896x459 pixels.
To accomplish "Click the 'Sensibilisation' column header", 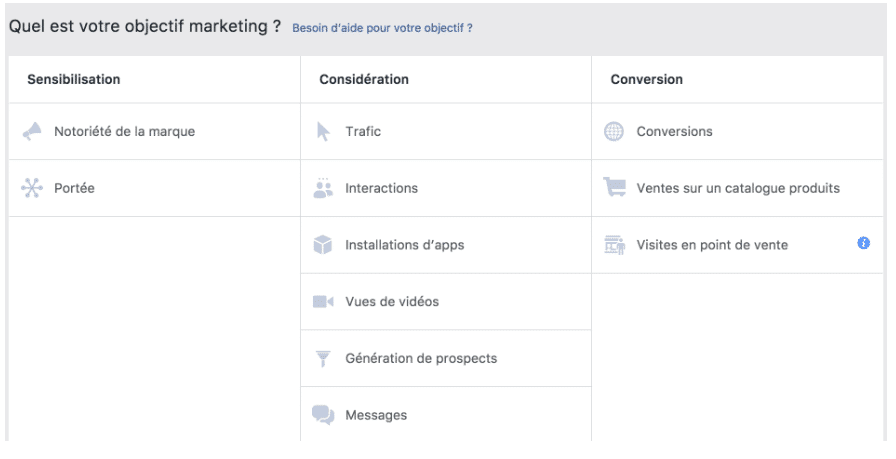I will (x=74, y=80).
